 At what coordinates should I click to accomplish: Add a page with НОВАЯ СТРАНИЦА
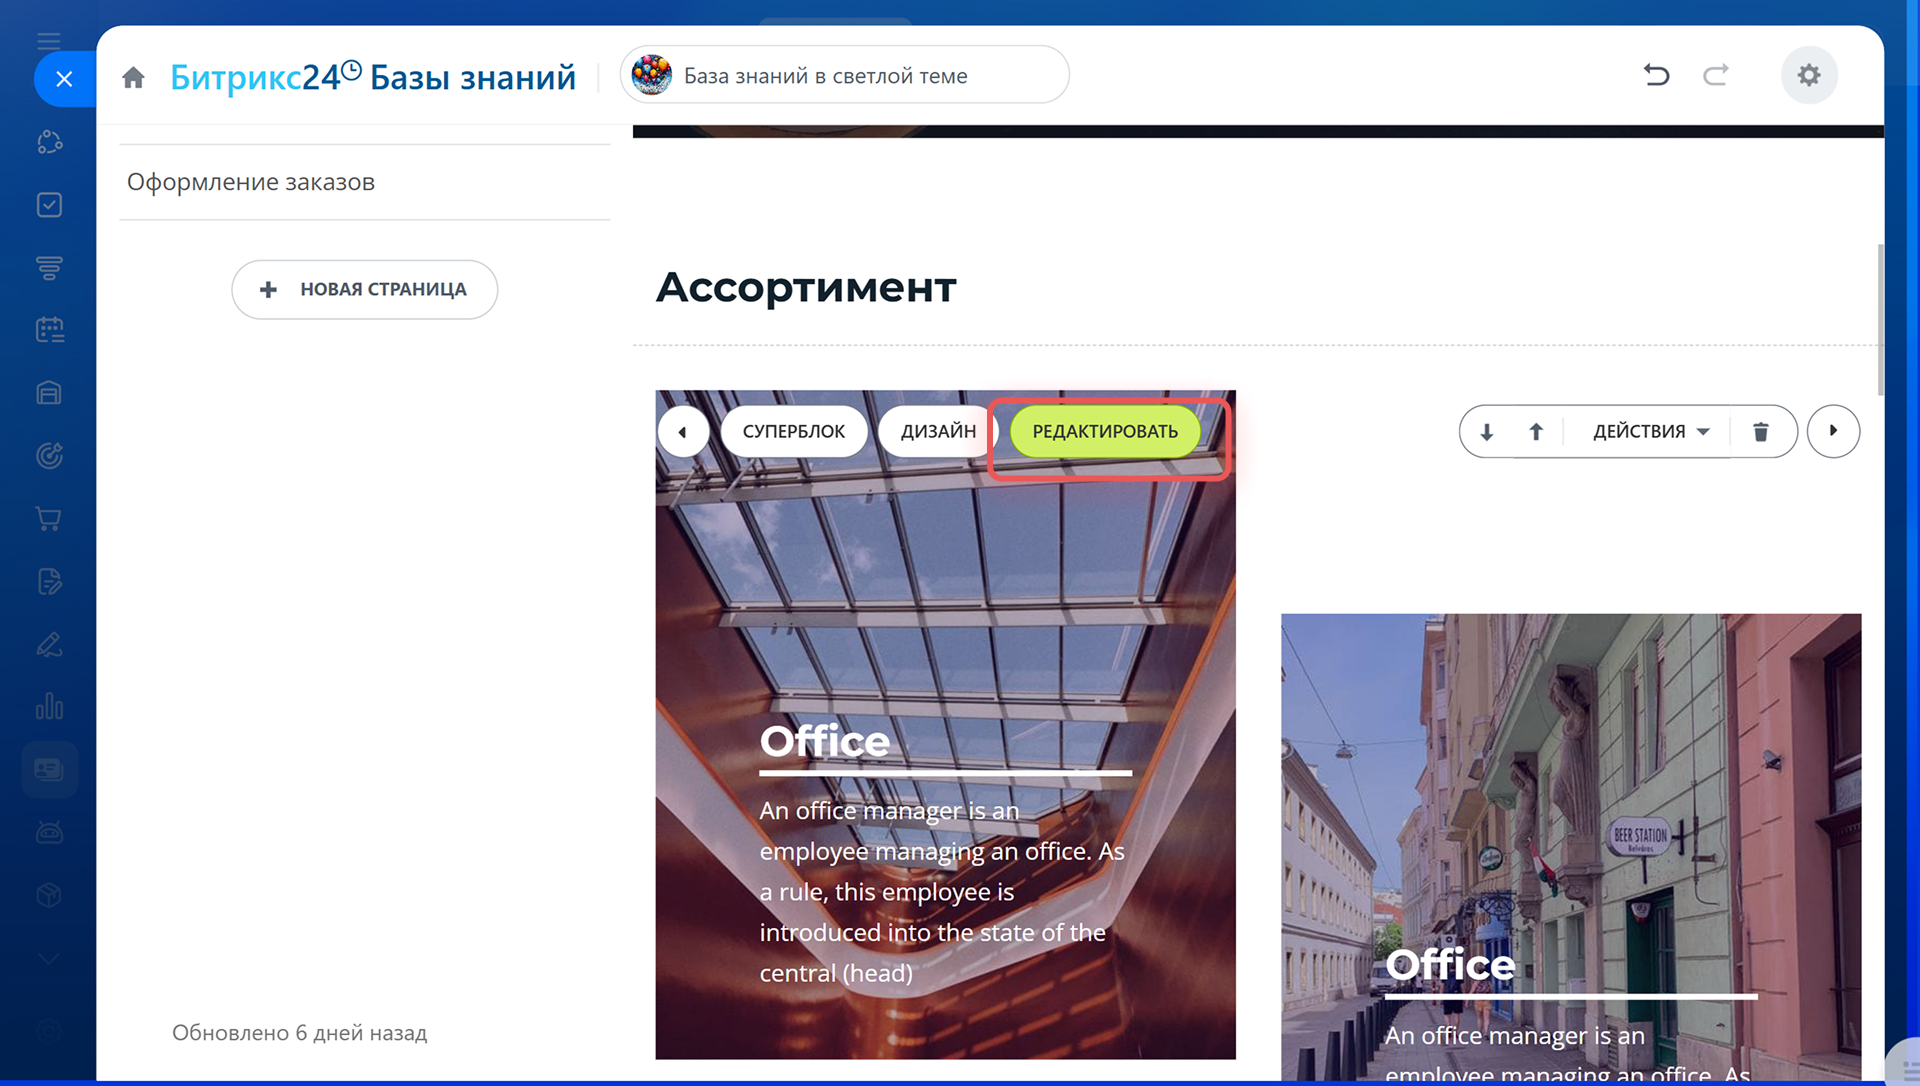point(365,289)
